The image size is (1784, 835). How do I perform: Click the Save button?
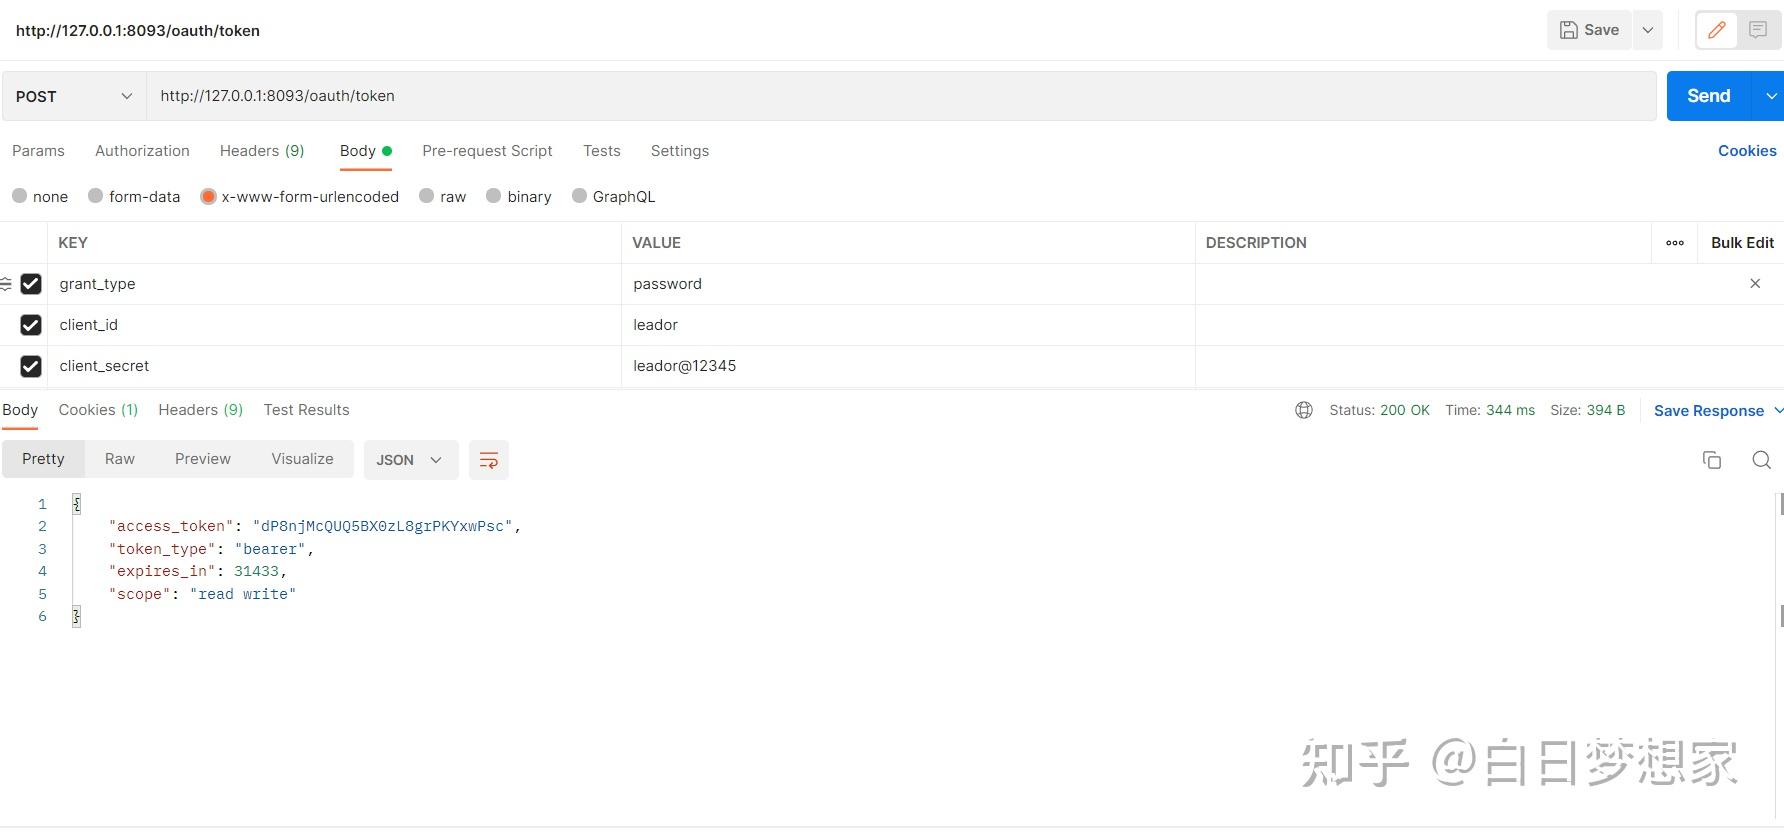(x=1590, y=30)
